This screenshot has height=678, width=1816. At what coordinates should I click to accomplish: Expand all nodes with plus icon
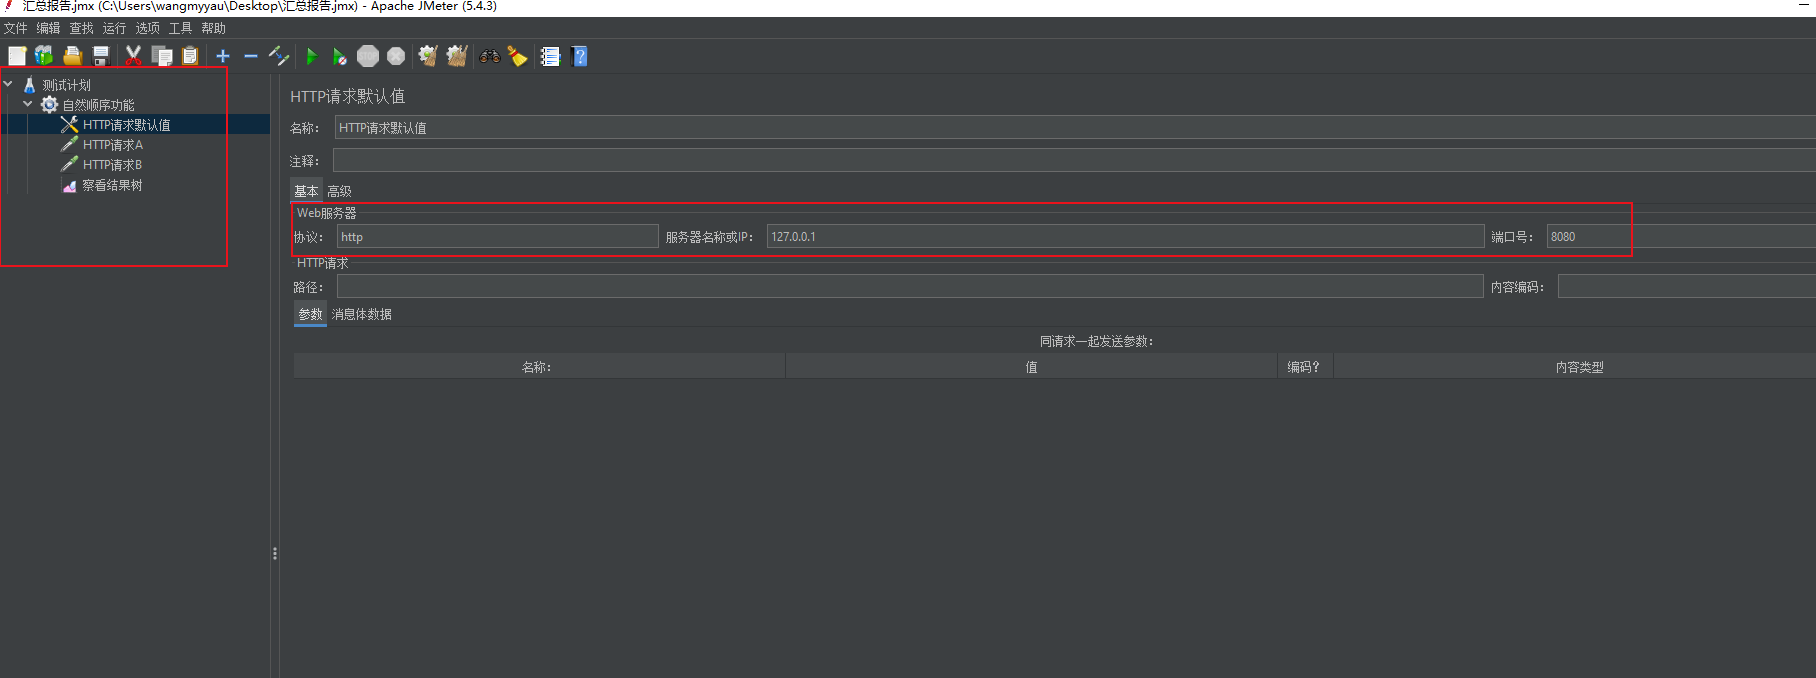pyautogui.click(x=223, y=56)
